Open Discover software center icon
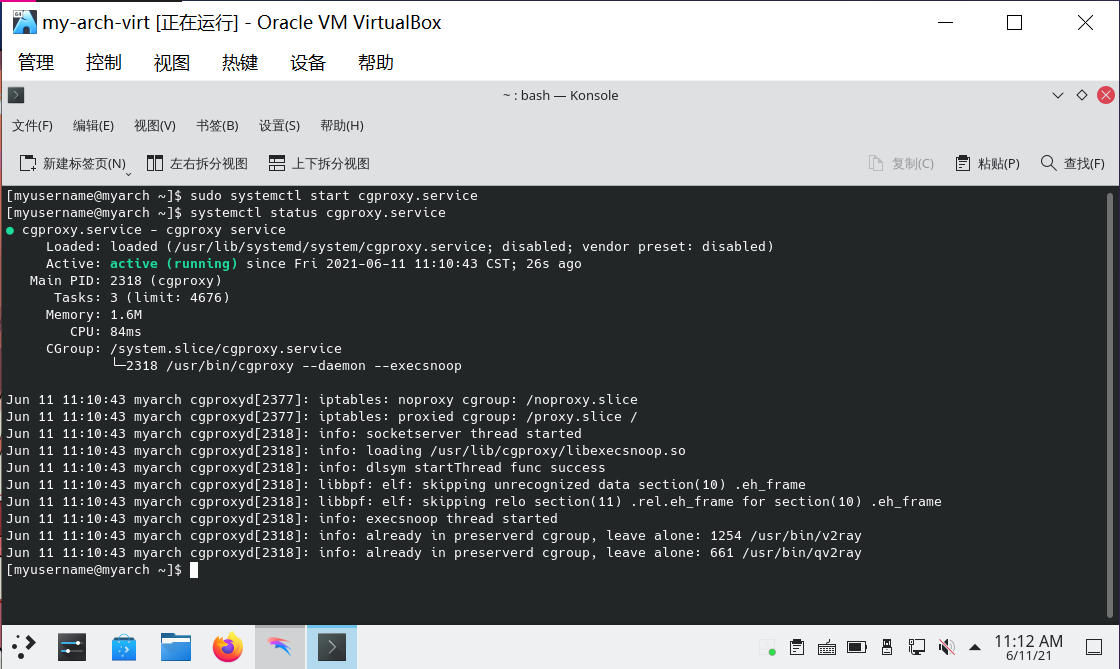 tap(124, 647)
